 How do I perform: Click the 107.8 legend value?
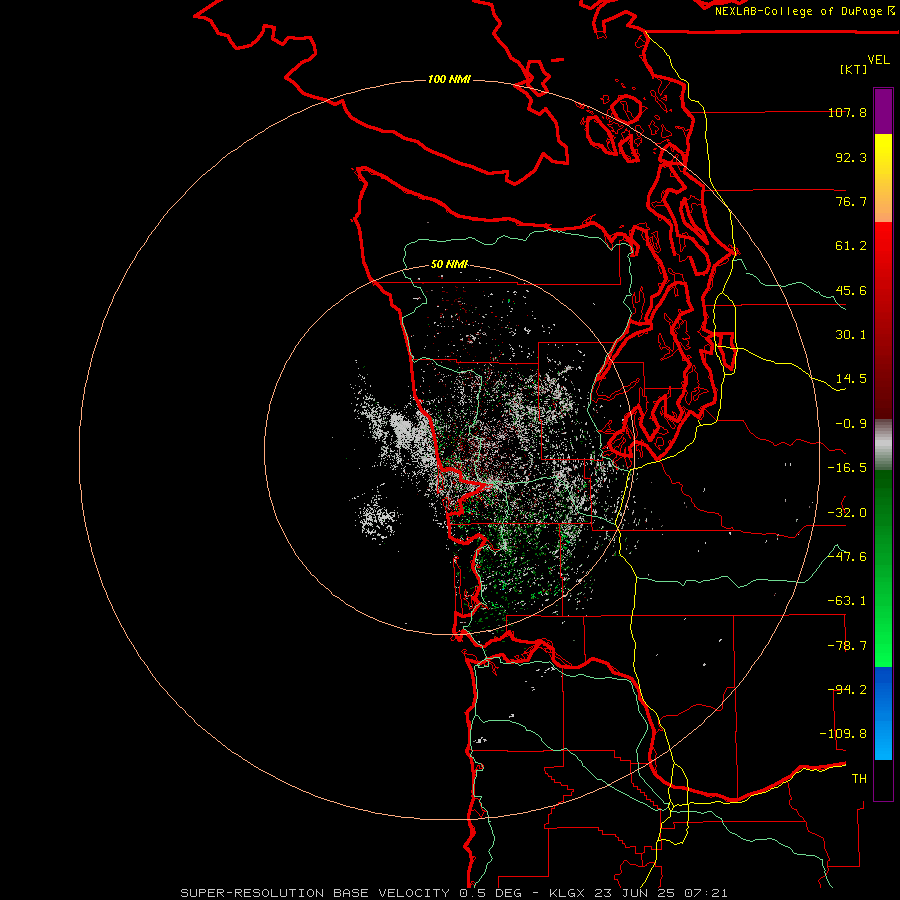point(847,112)
